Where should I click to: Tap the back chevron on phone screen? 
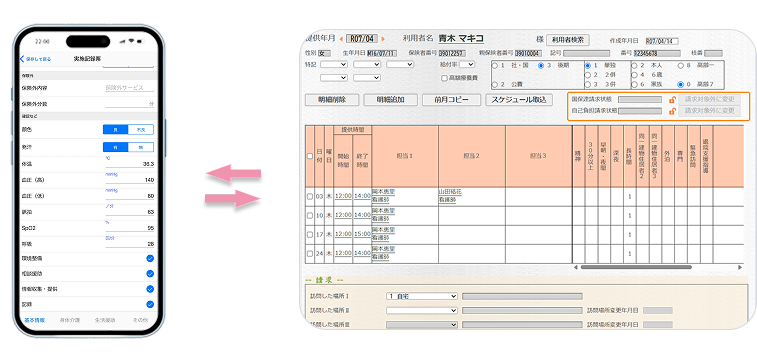click(22, 59)
